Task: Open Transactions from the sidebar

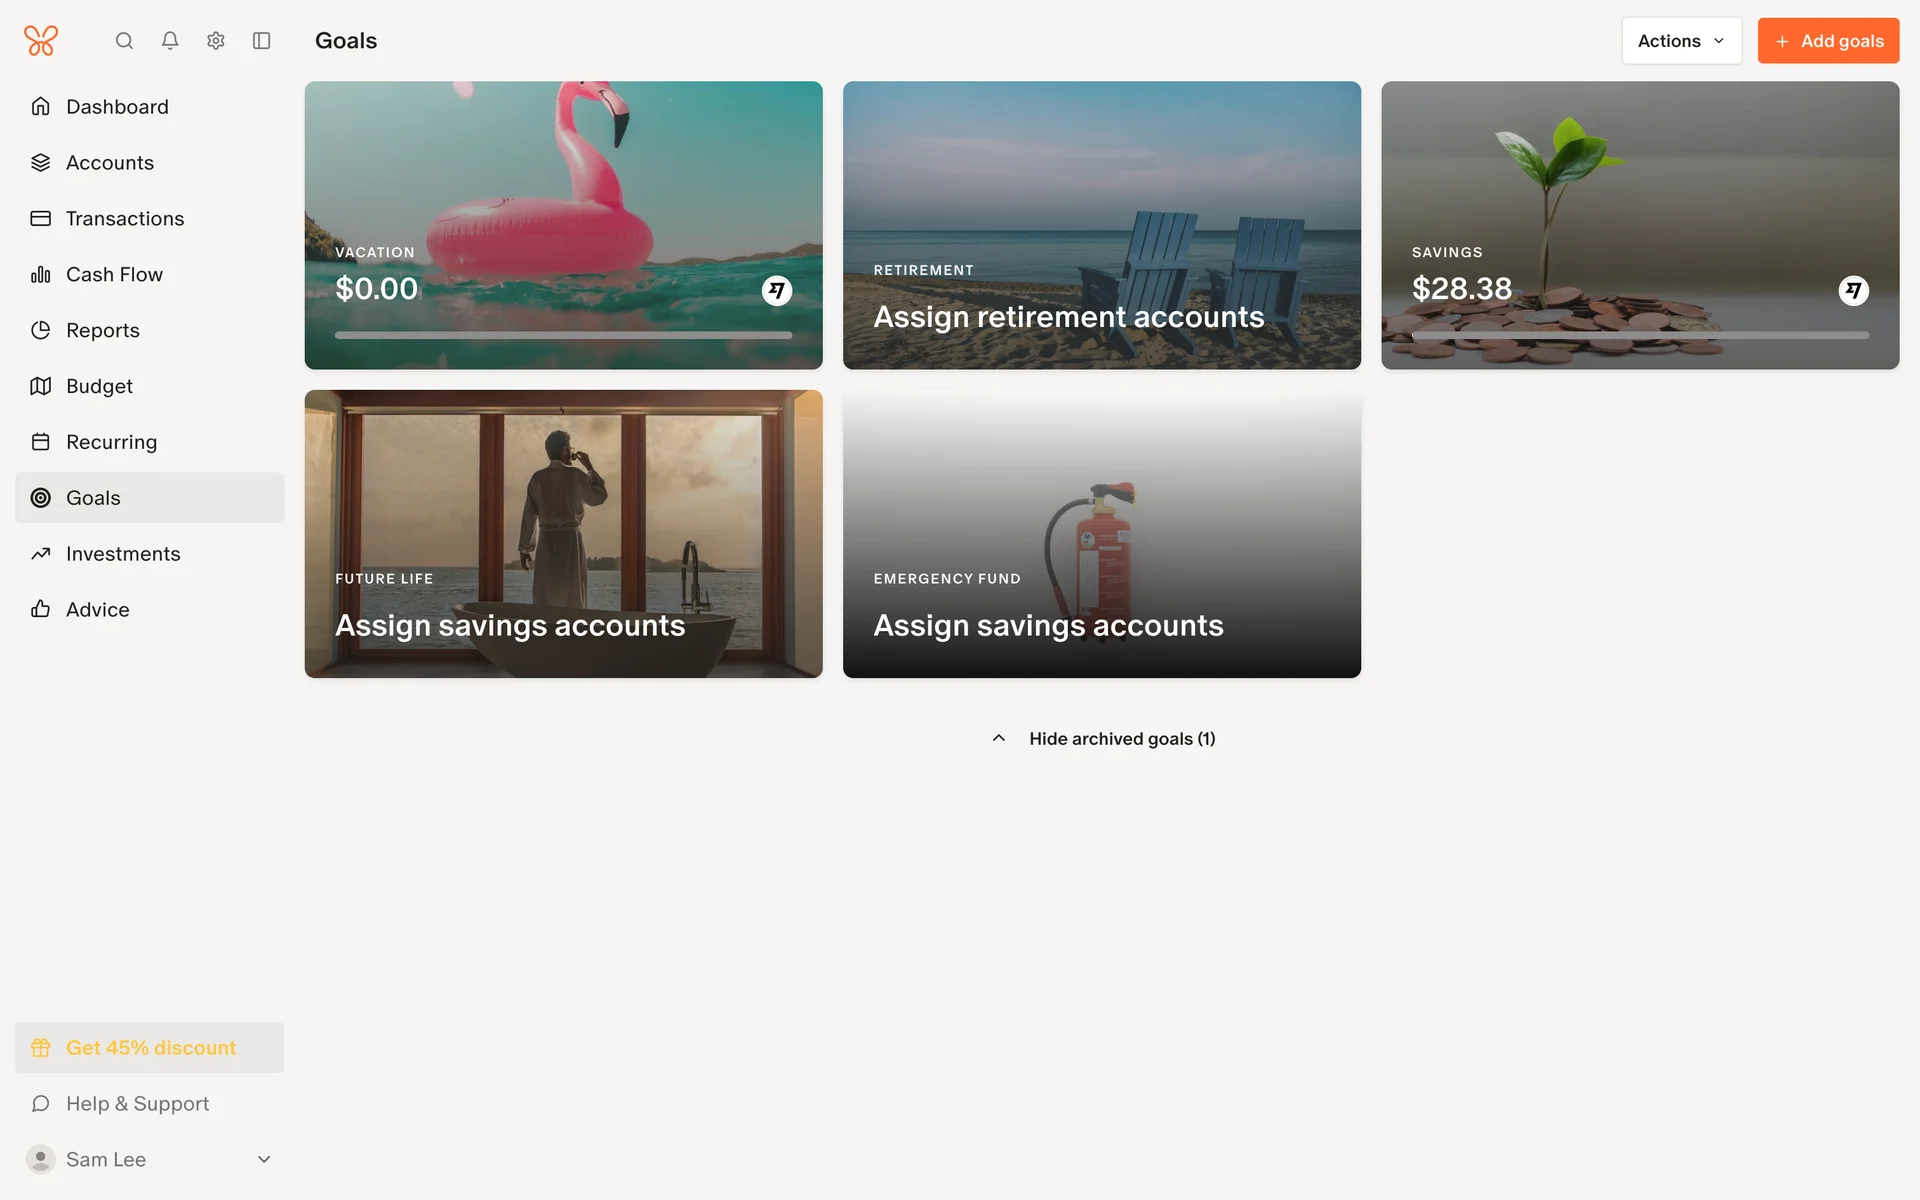Action: 125,219
